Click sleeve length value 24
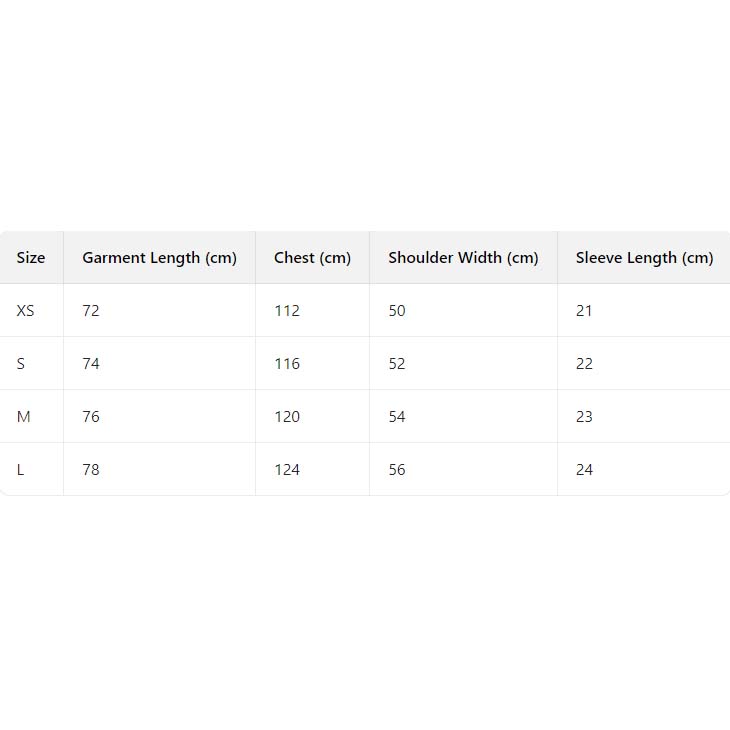The image size is (730, 730). pyautogui.click(x=584, y=470)
